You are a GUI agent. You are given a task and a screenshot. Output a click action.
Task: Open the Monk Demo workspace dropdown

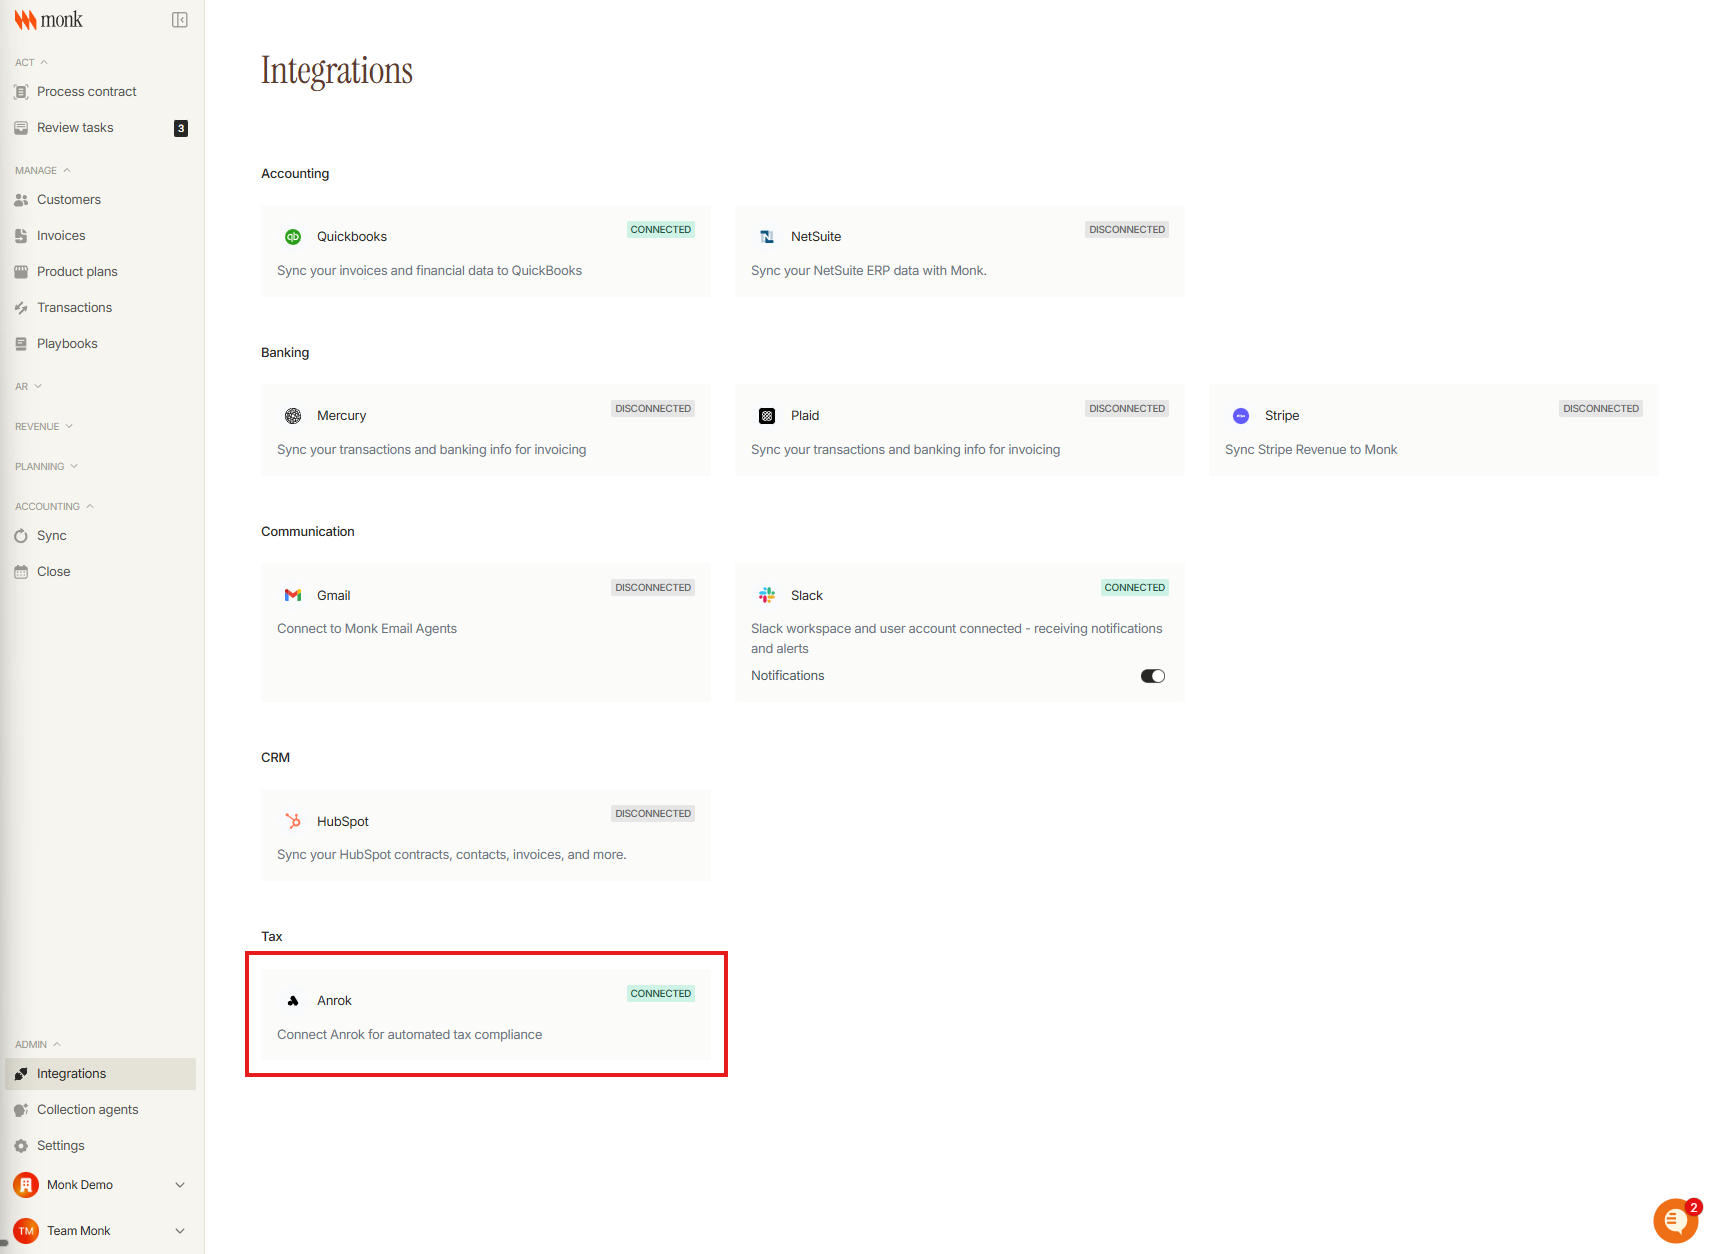[x=100, y=1185]
